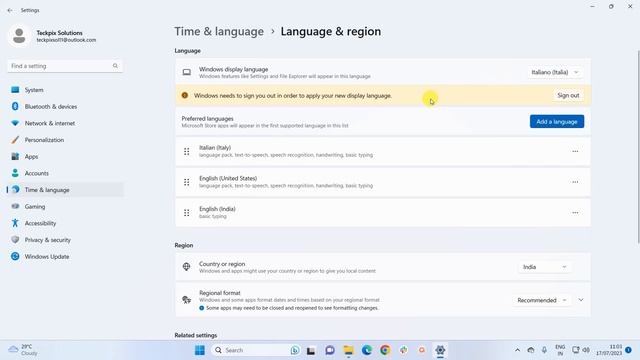Show hidden system tray icons
The image size is (640, 360).
[x=517, y=350]
